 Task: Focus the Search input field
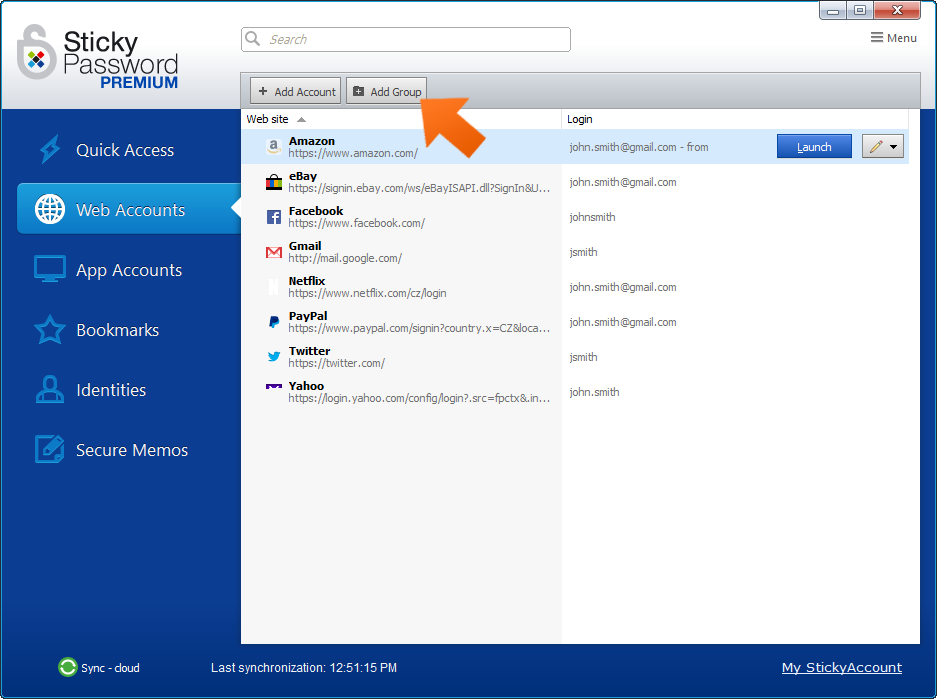point(406,39)
